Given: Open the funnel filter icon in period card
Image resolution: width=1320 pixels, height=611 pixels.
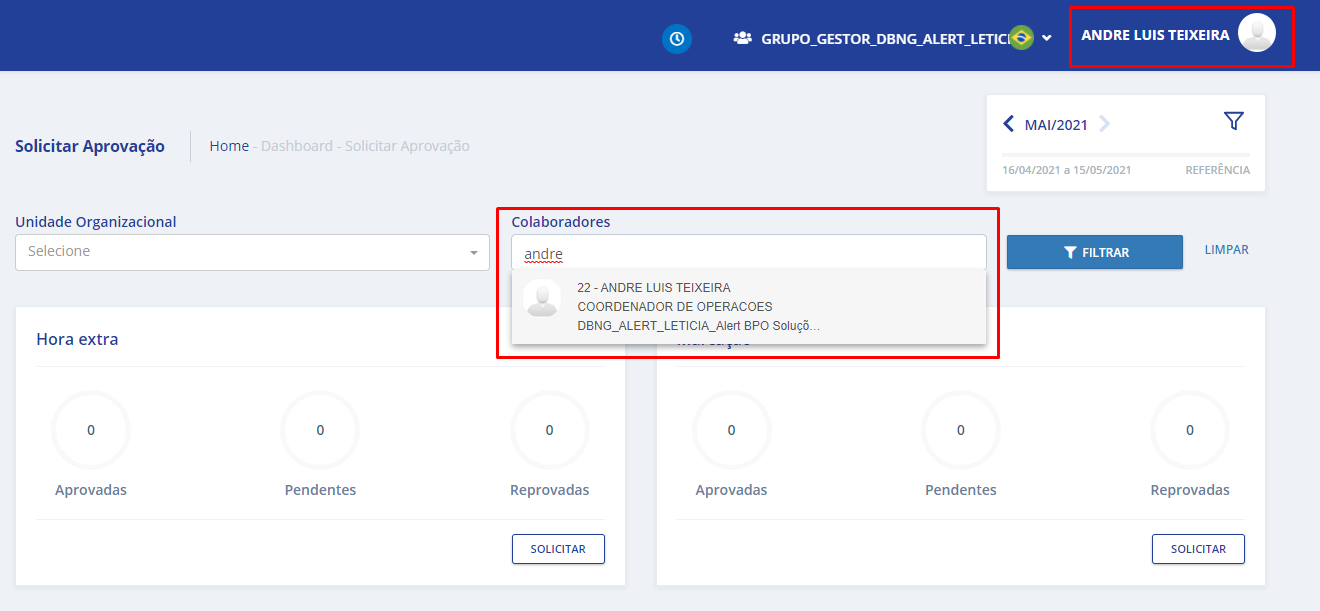Looking at the screenshot, I should point(1233,121).
